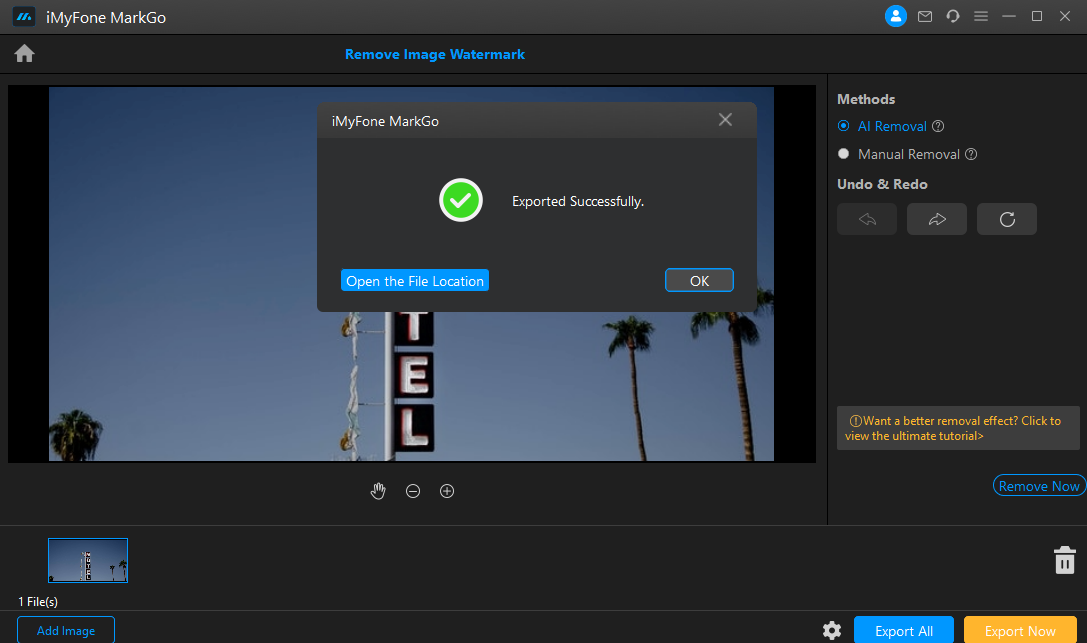The width and height of the screenshot is (1087, 643).
Task: Go to the Home screen icon
Action: (x=24, y=54)
